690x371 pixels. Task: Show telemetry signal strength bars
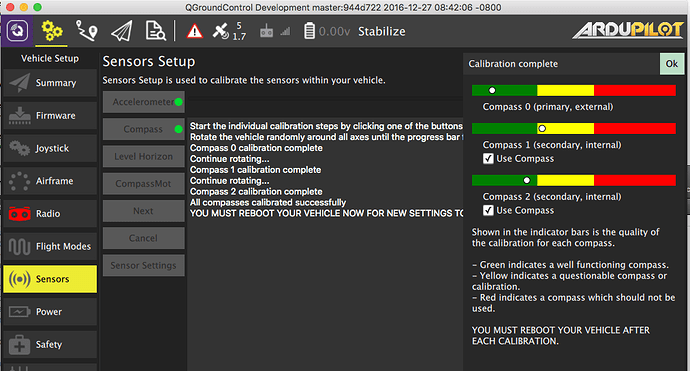pos(286,31)
